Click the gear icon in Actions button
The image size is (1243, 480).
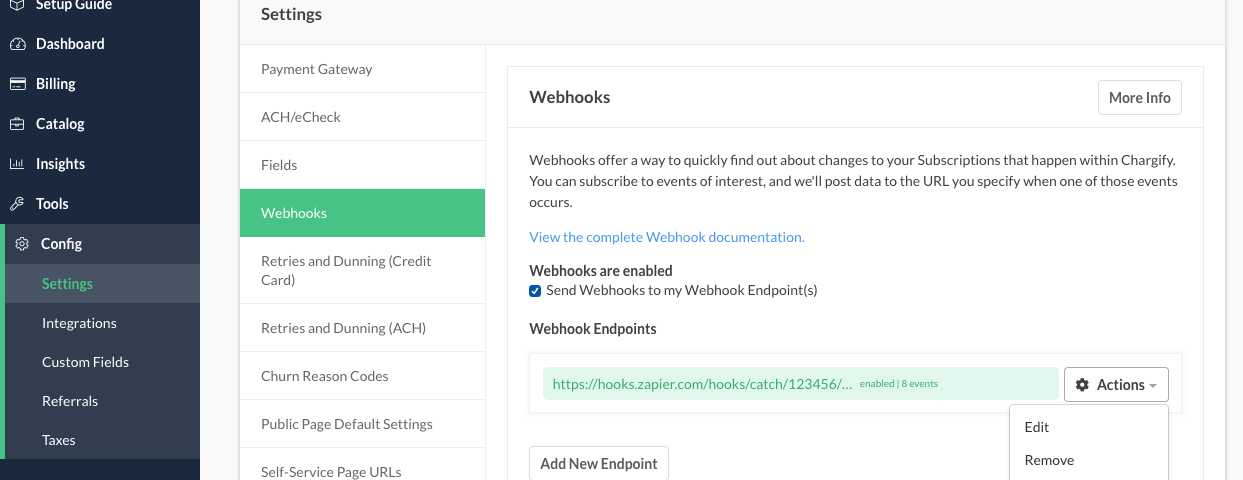1082,385
